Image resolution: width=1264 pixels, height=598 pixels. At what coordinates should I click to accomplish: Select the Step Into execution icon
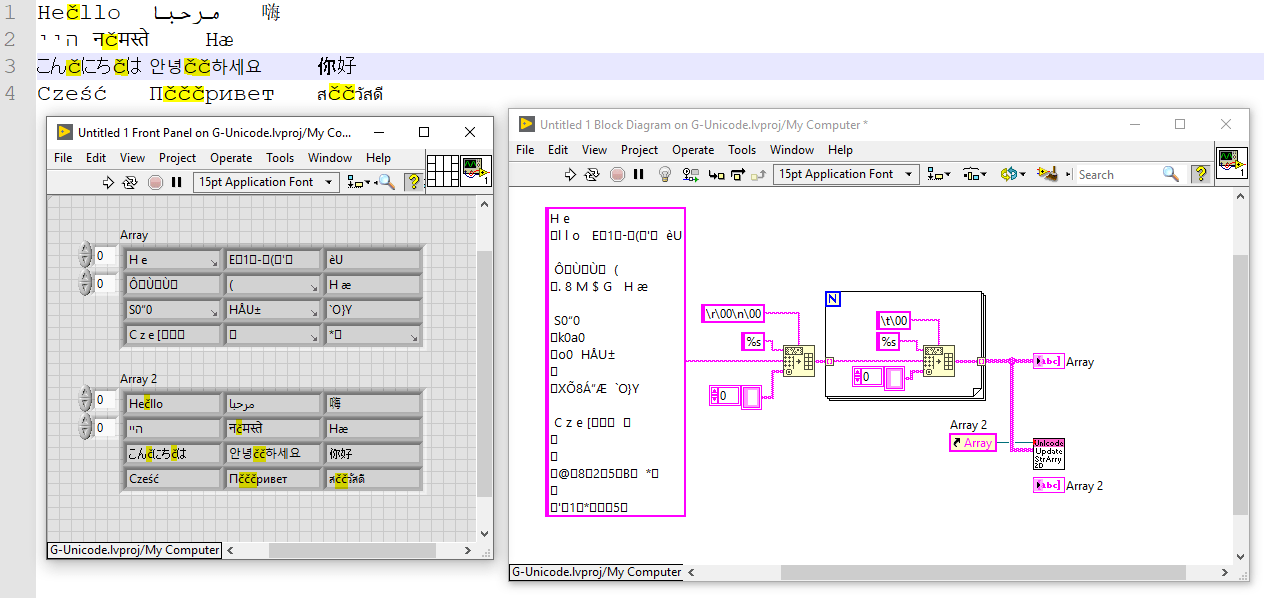(714, 174)
